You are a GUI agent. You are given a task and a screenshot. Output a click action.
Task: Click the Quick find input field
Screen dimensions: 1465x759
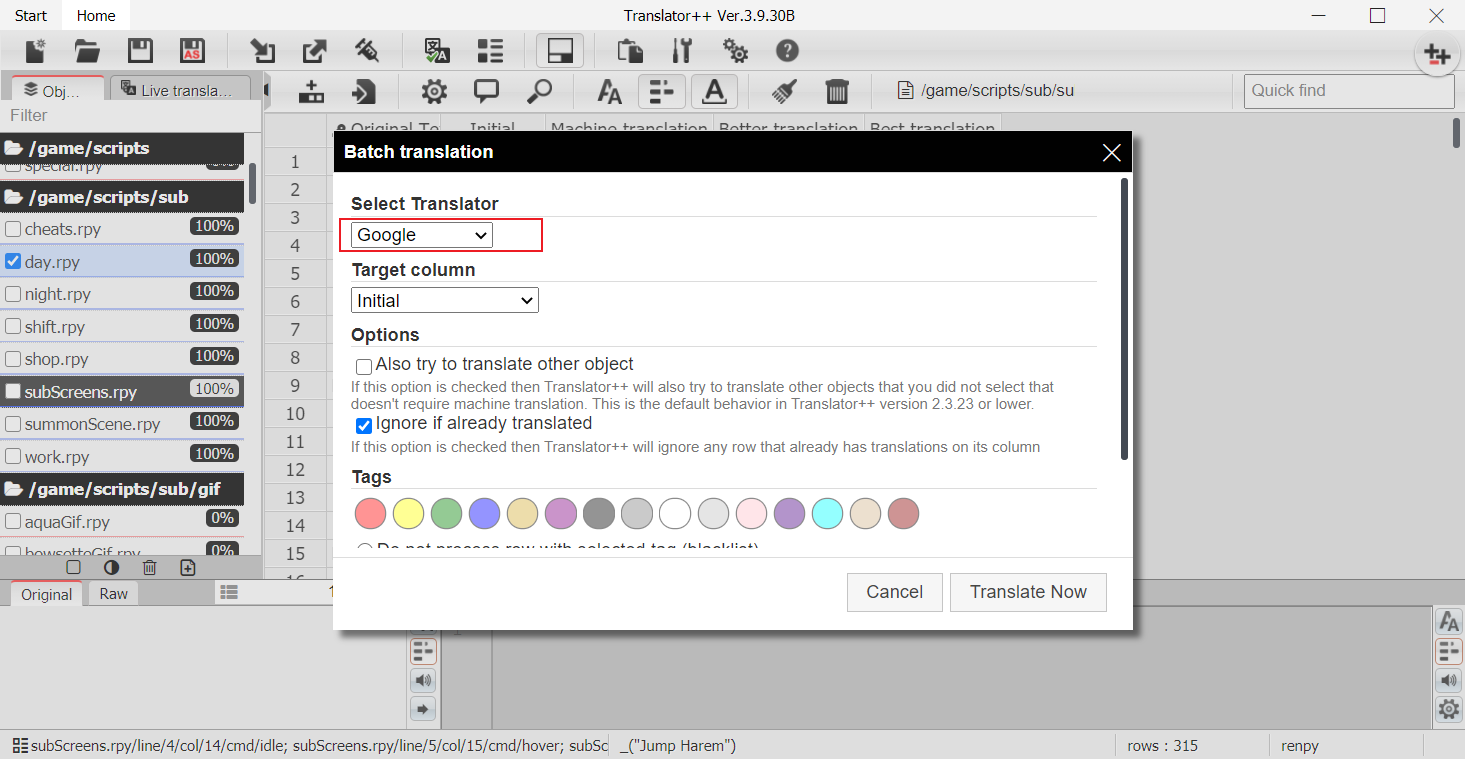1349,91
